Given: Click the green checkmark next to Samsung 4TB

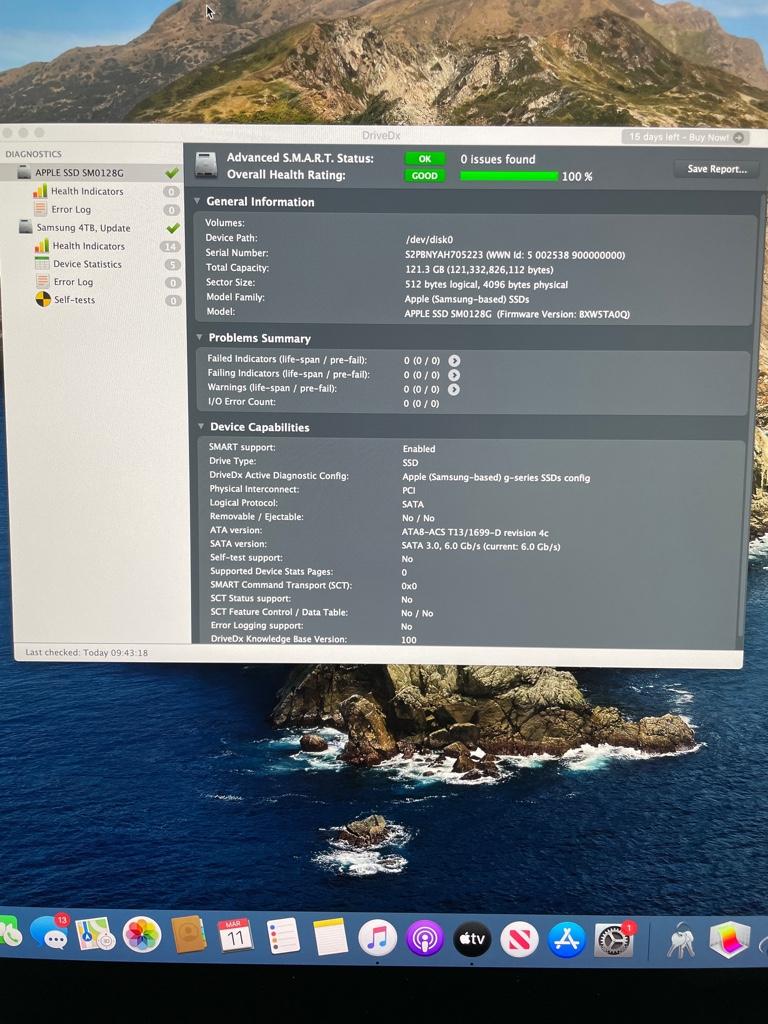Looking at the screenshot, I should click(172, 228).
